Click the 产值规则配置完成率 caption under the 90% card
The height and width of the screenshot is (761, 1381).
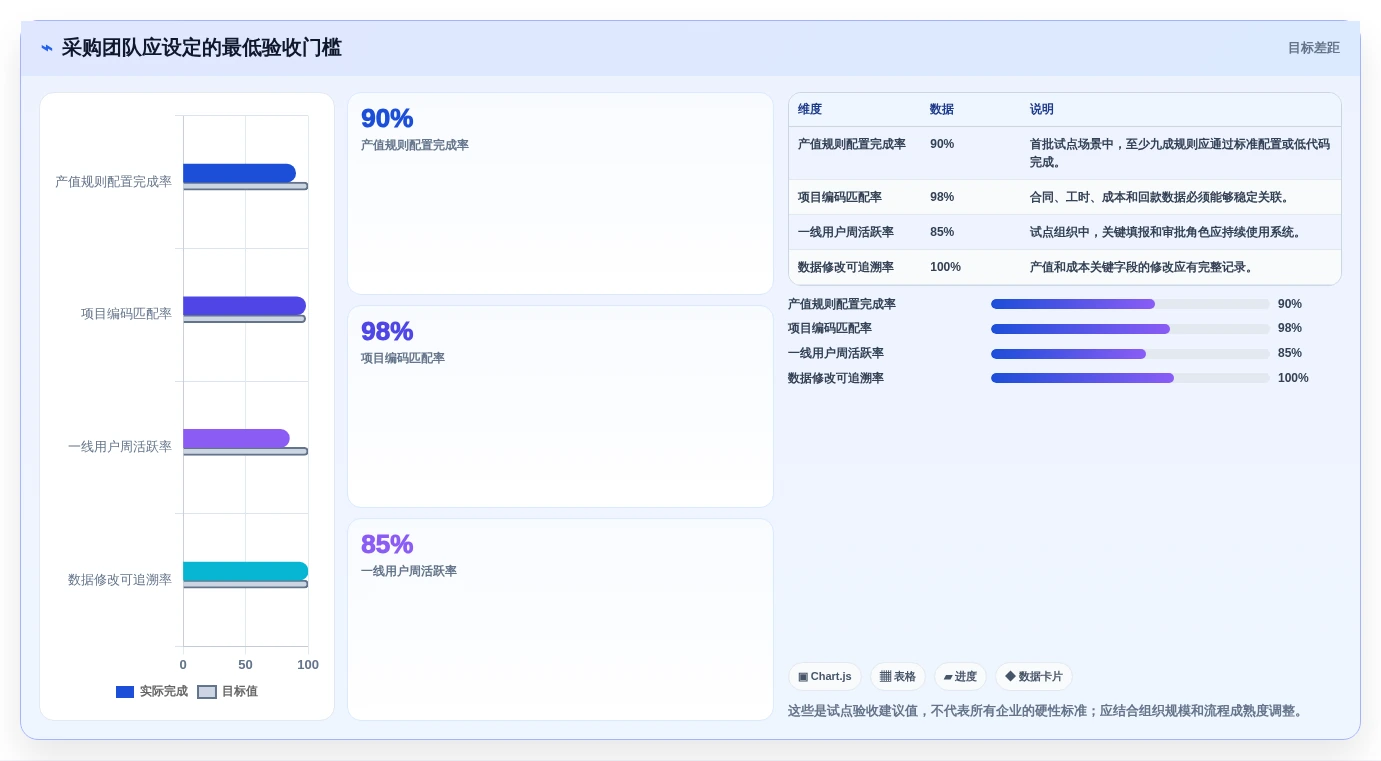tap(415, 145)
